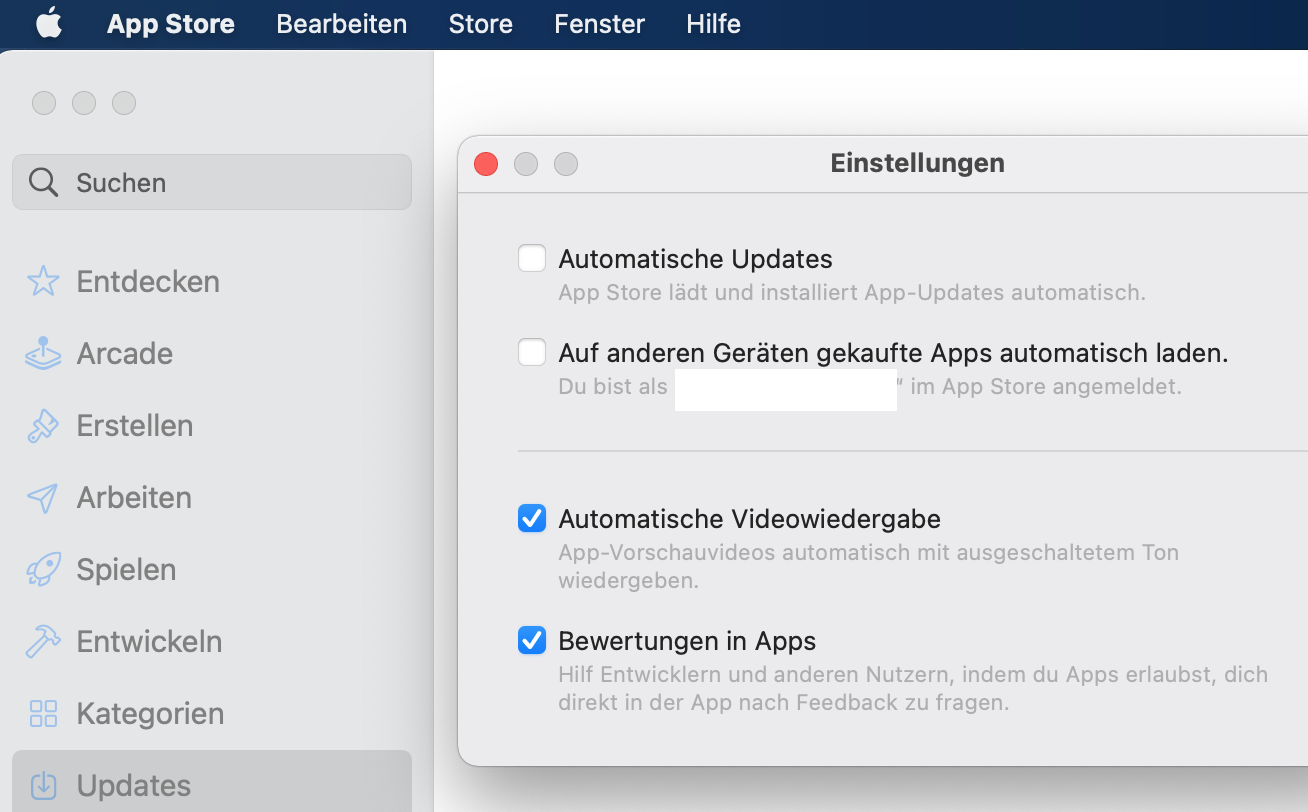Open the Bearbeiten menu
The height and width of the screenshot is (812, 1308).
(342, 24)
